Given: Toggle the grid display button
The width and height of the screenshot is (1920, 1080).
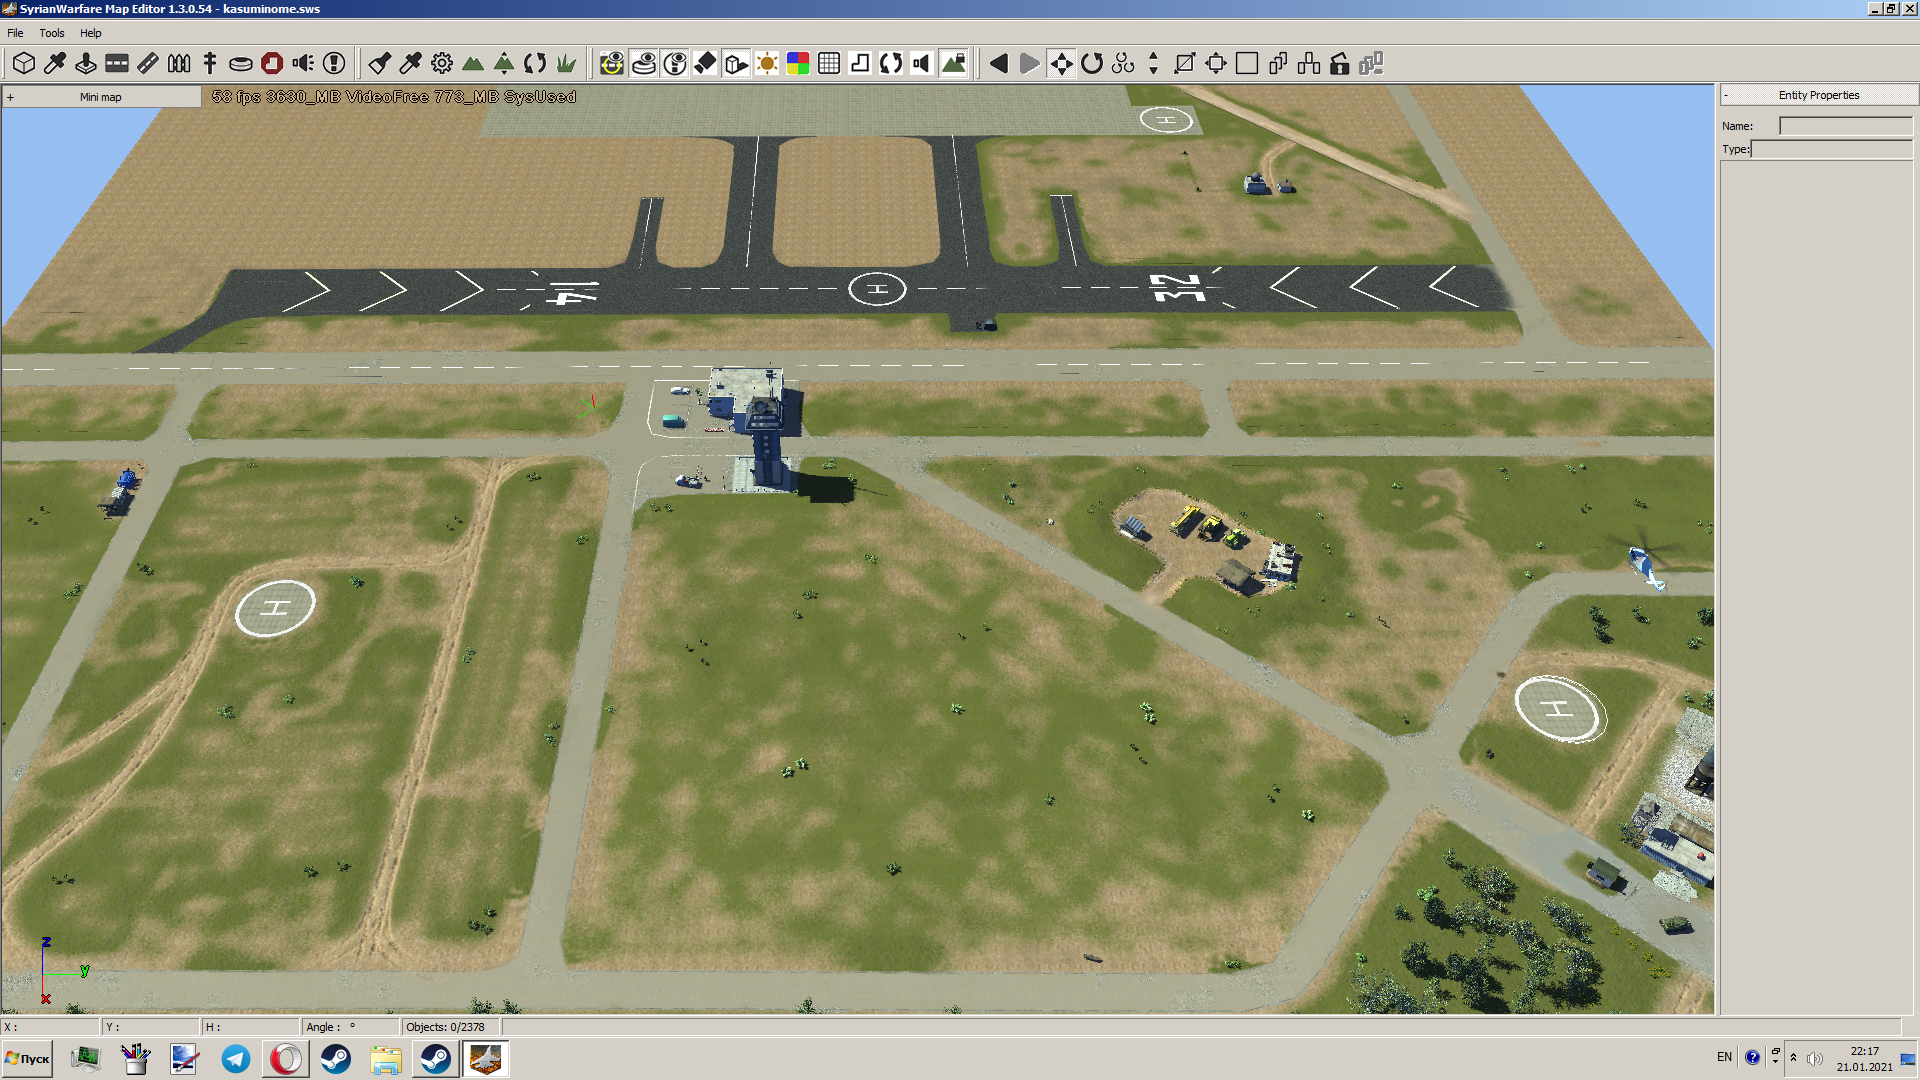Looking at the screenshot, I should pyautogui.click(x=829, y=64).
